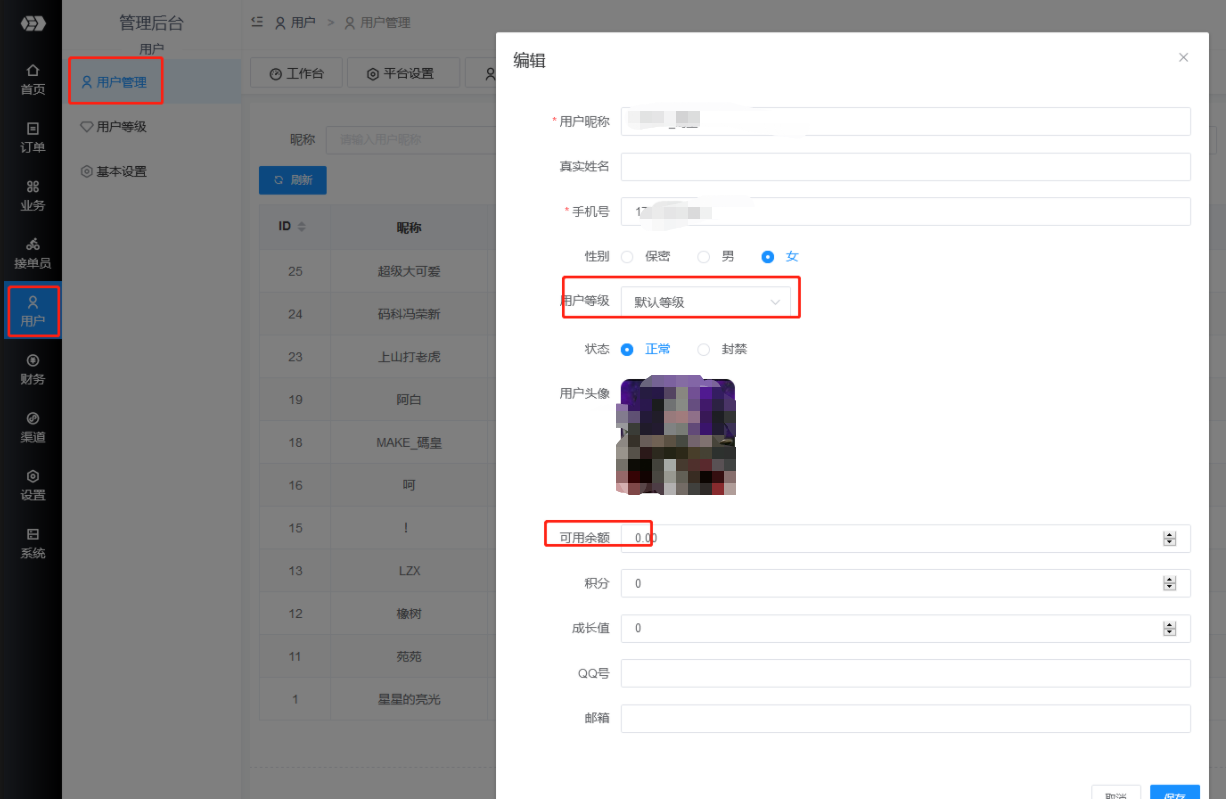Click the 手机号 input field
1226x799 pixels.
point(906,211)
